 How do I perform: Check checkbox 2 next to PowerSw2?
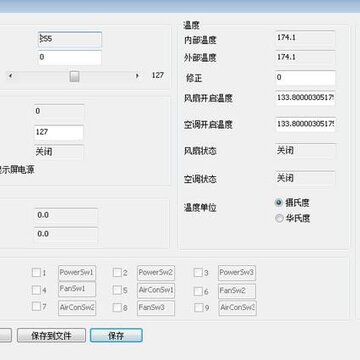pos(117,273)
